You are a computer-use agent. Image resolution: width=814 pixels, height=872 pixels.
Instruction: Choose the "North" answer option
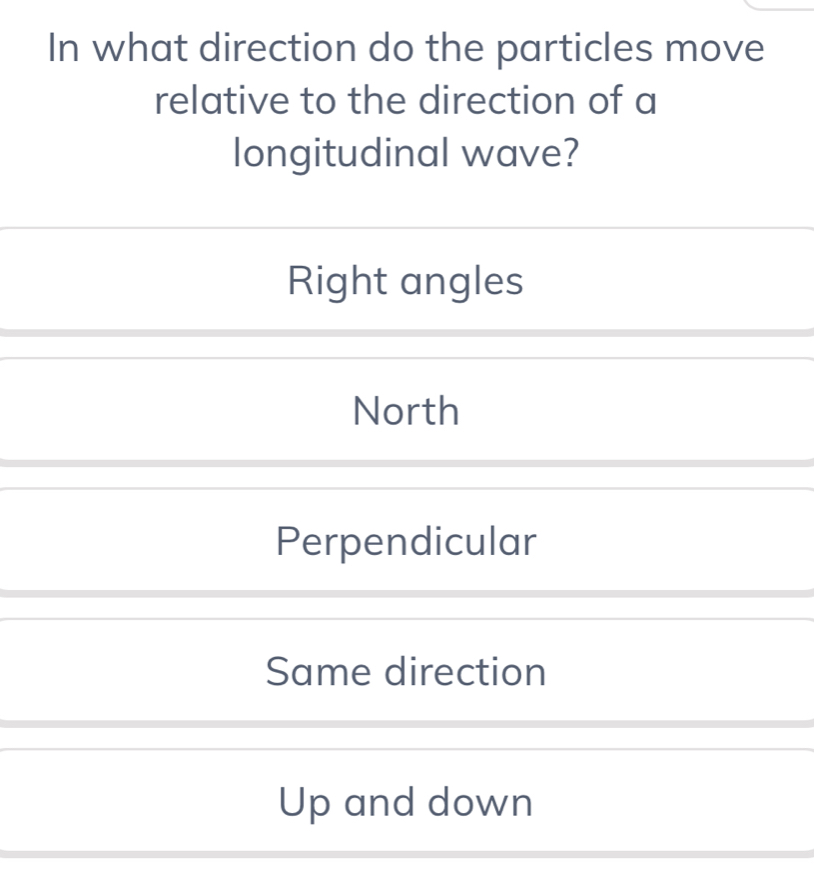[x=405, y=411]
